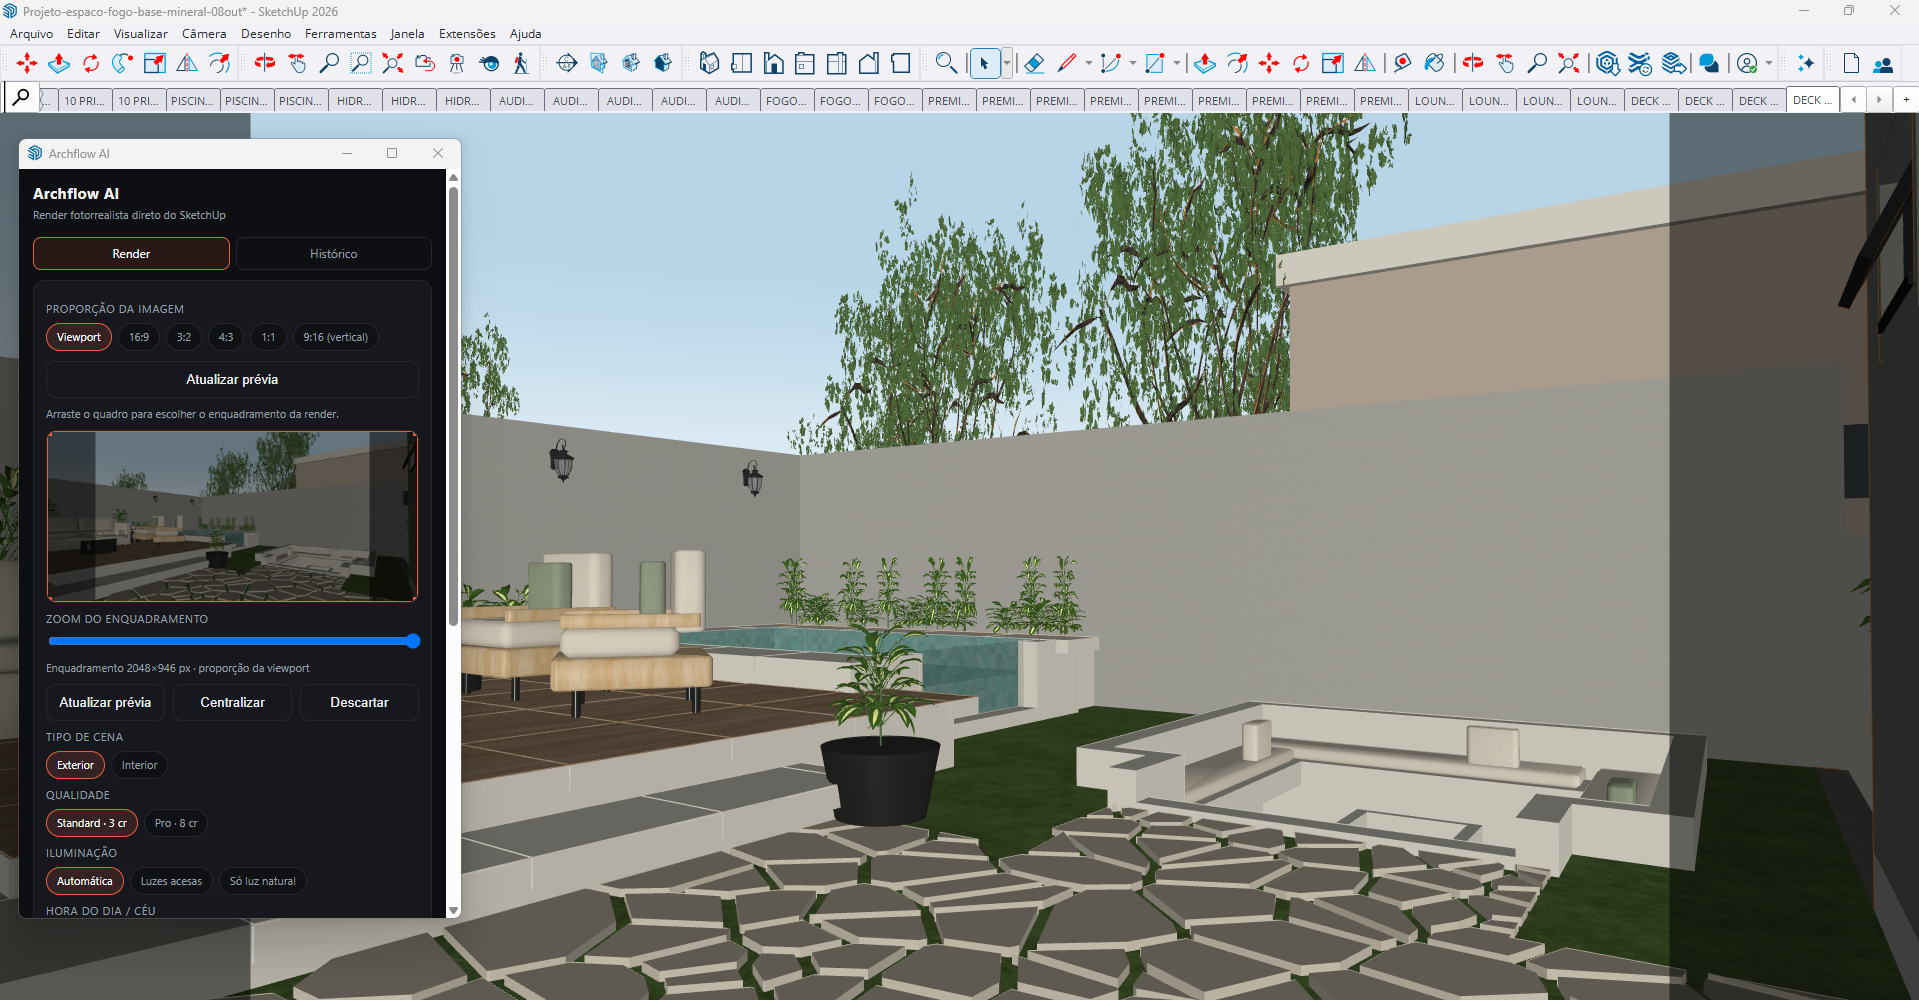Click the render framing preview thumbnail
1919x1000 pixels.
(x=232, y=516)
